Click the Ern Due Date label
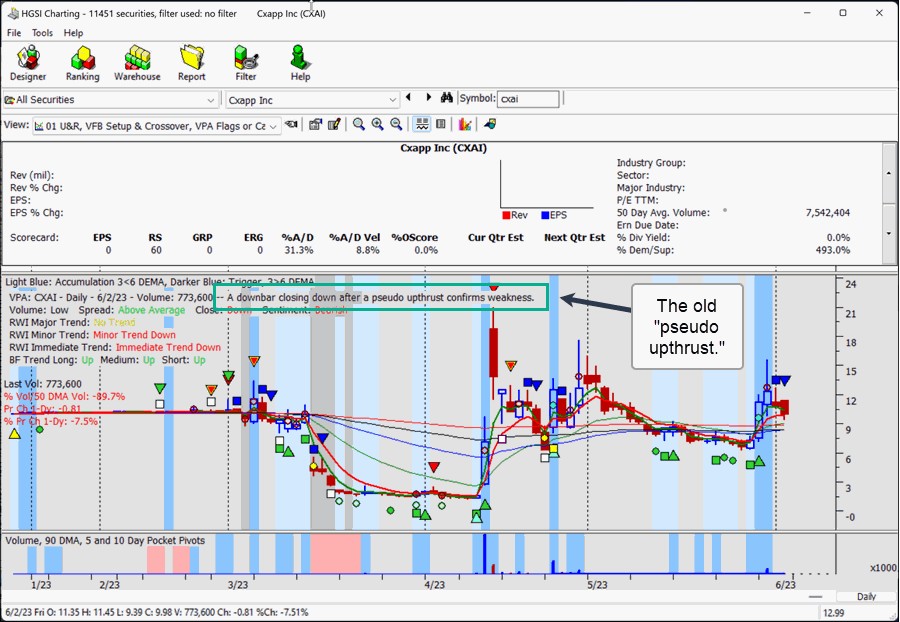This screenshot has width=900, height=622. 647,226
